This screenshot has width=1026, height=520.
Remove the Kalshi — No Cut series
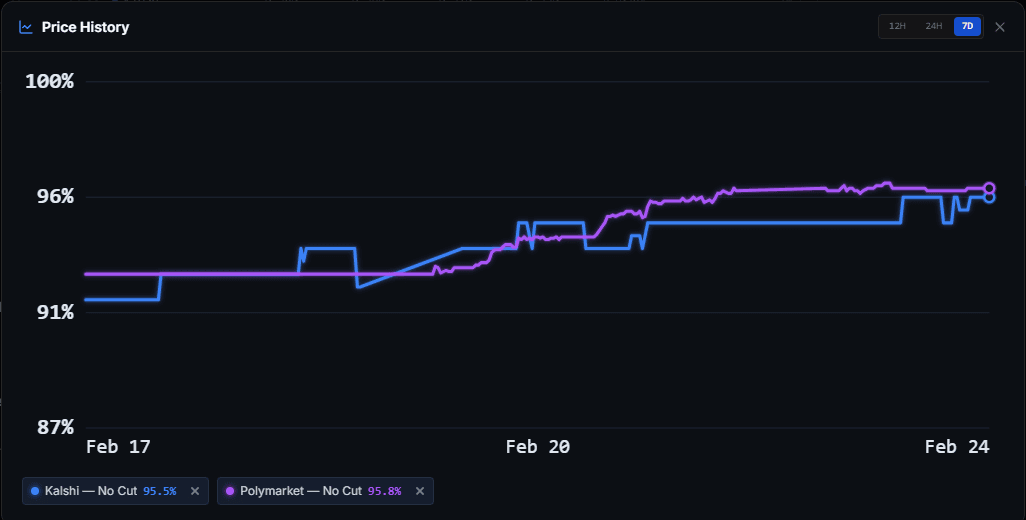pos(194,491)
